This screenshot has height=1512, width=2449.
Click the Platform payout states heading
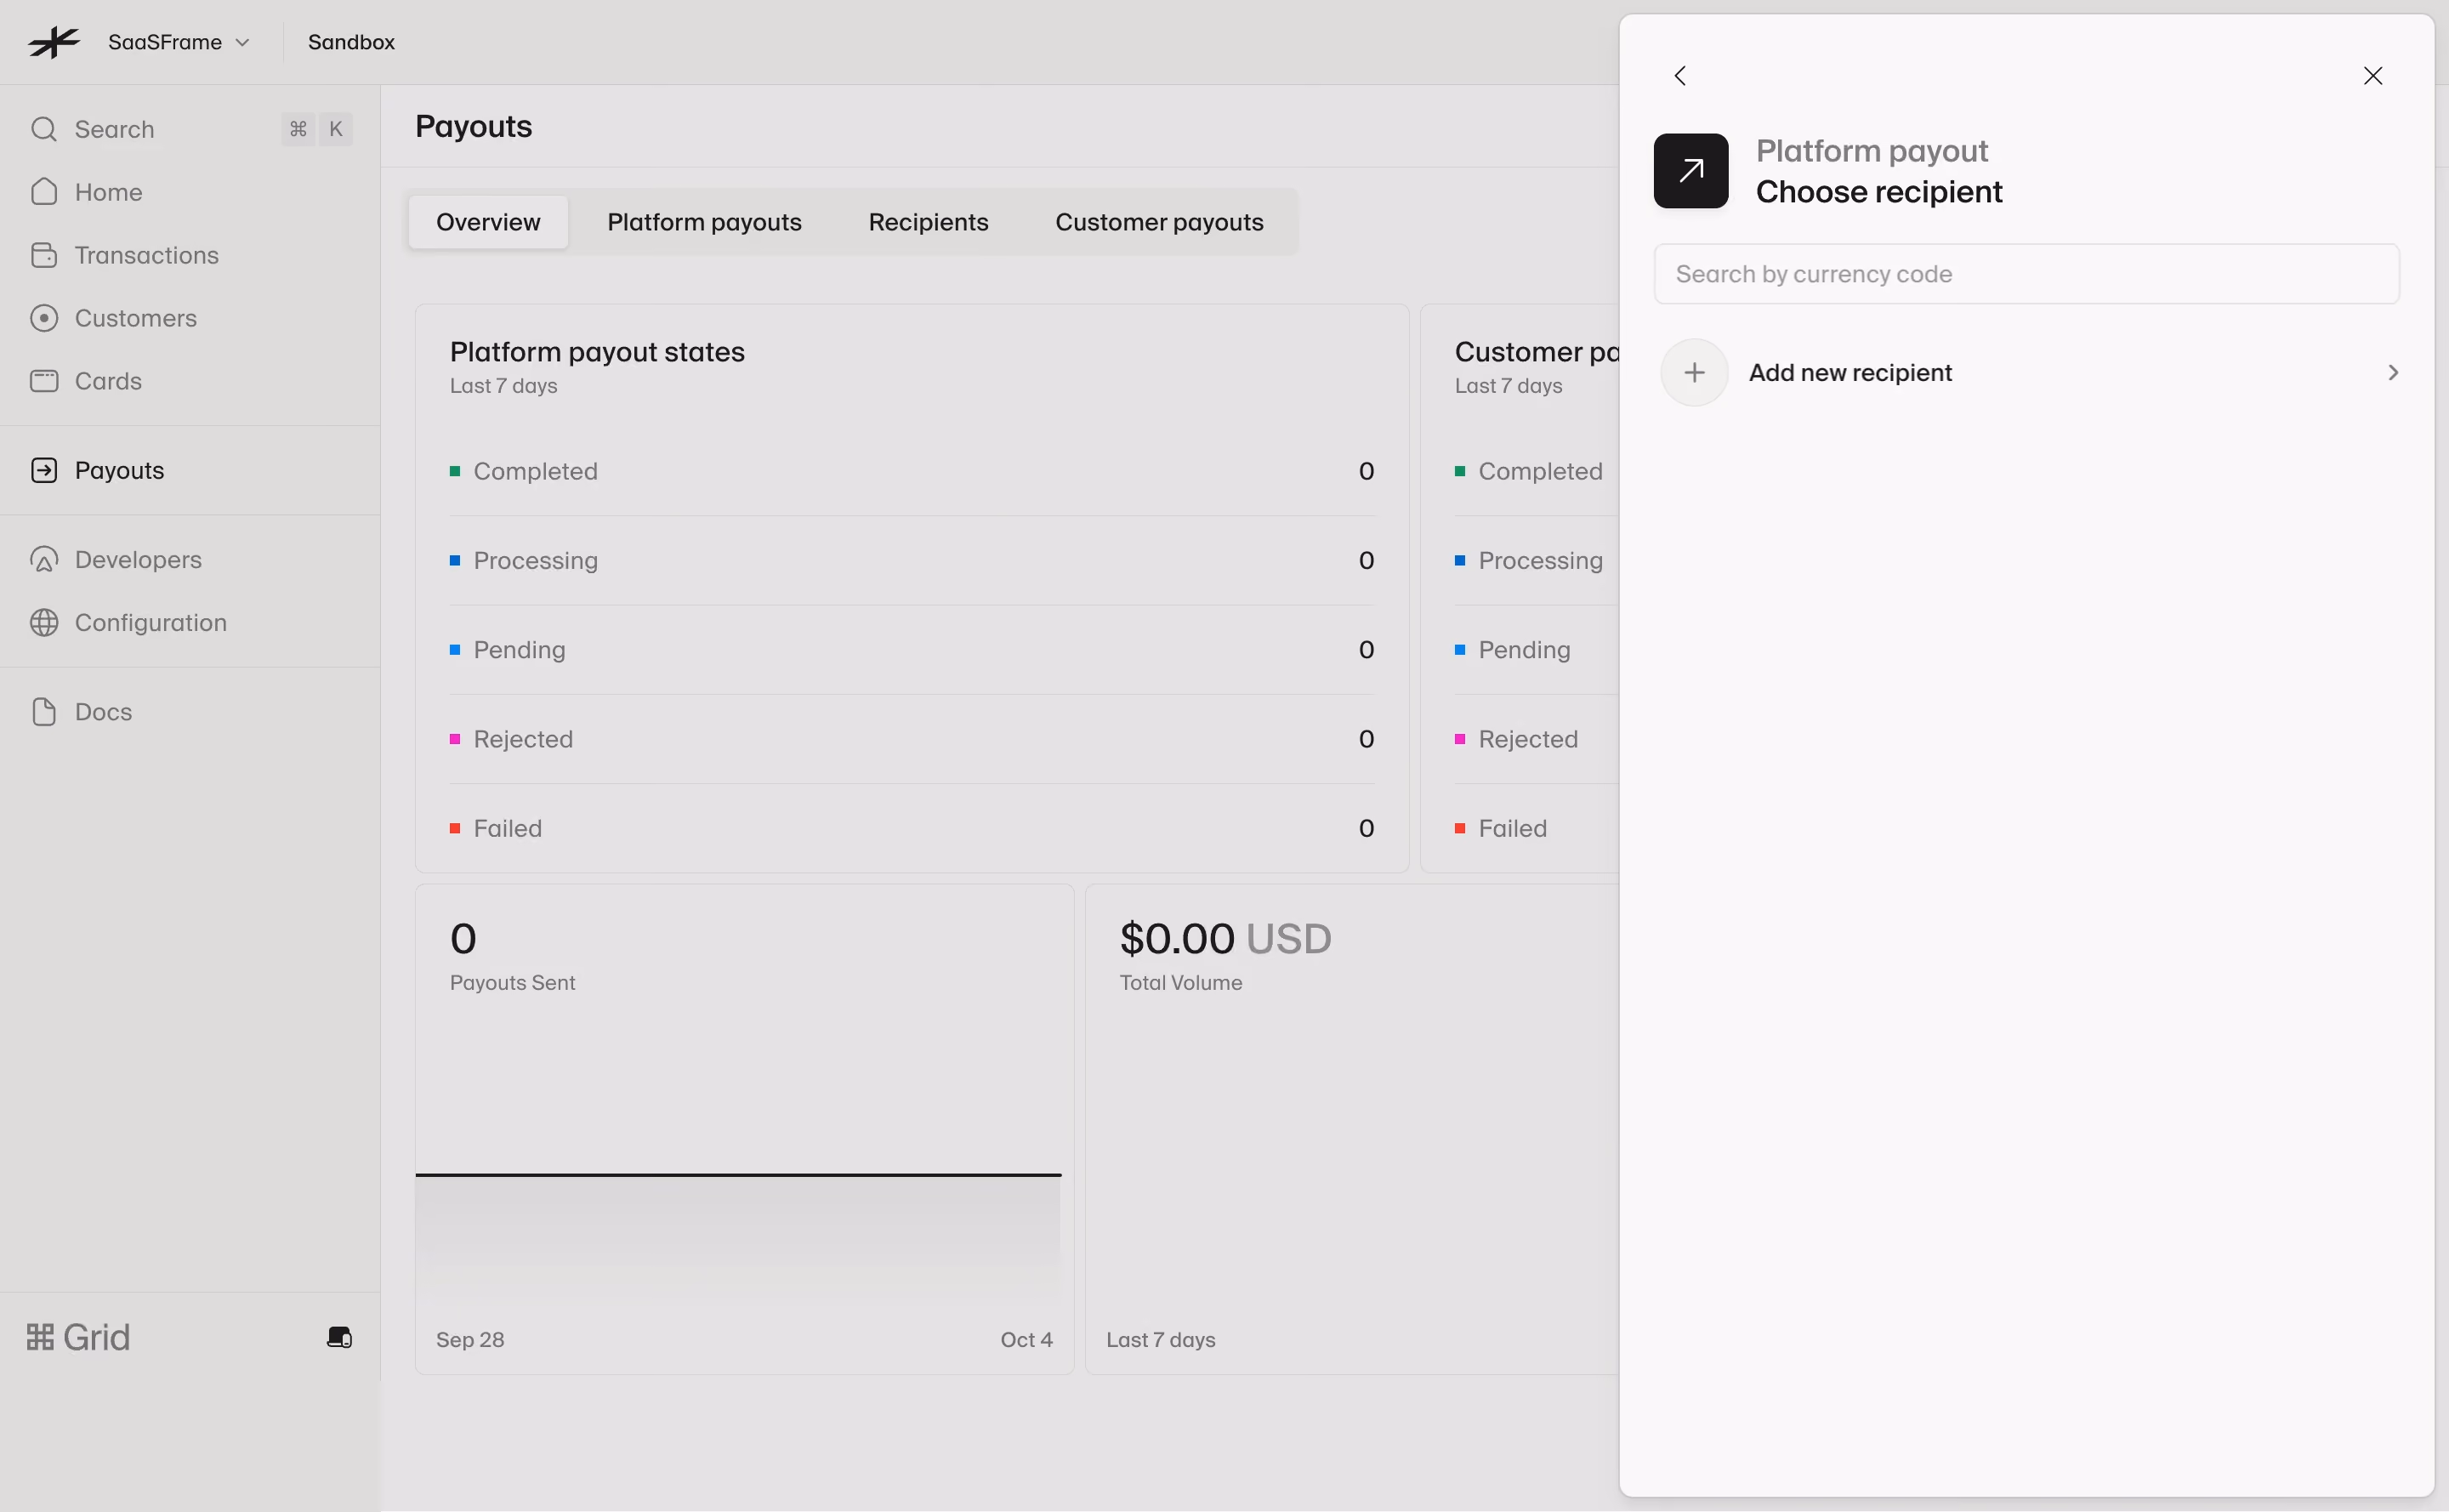[597, 352]
